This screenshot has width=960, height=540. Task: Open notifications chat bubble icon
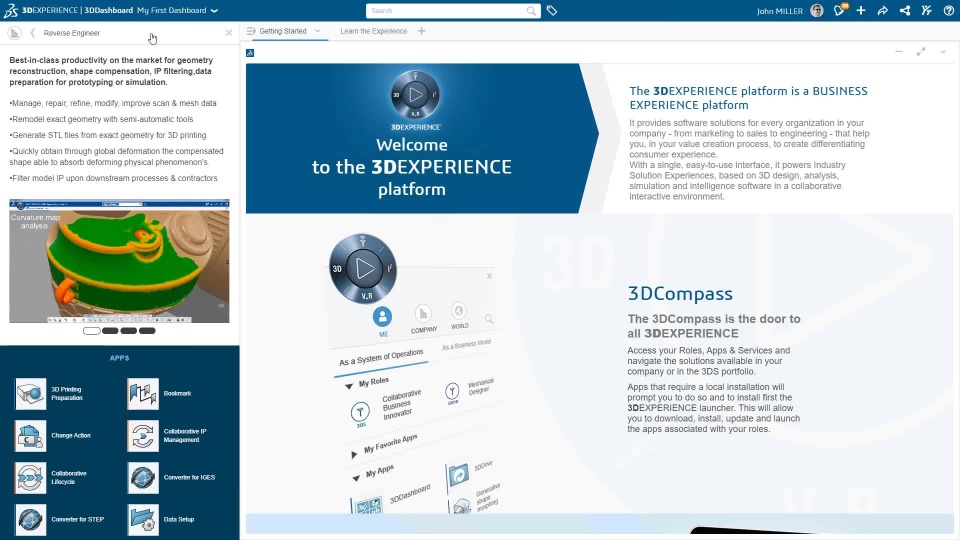[x=839, y=10]
